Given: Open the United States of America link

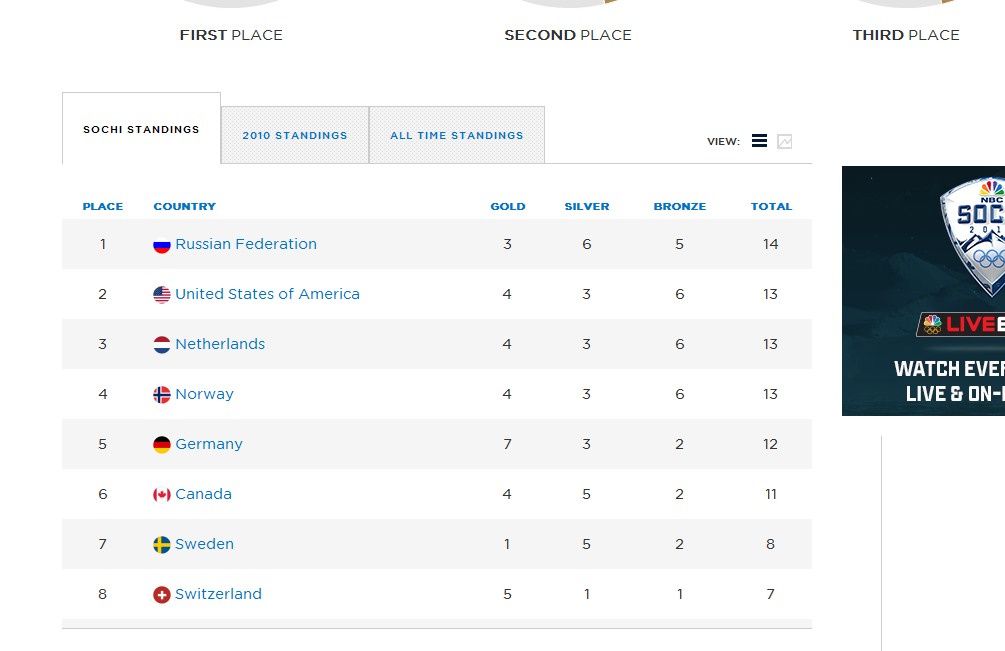Looking at the screenshot, I should [267, 294].
